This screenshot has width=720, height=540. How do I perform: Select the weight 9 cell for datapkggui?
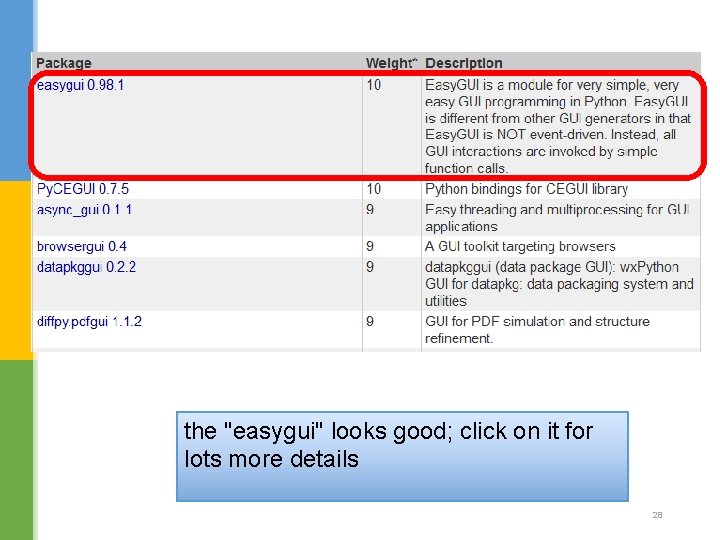[370, 267]
